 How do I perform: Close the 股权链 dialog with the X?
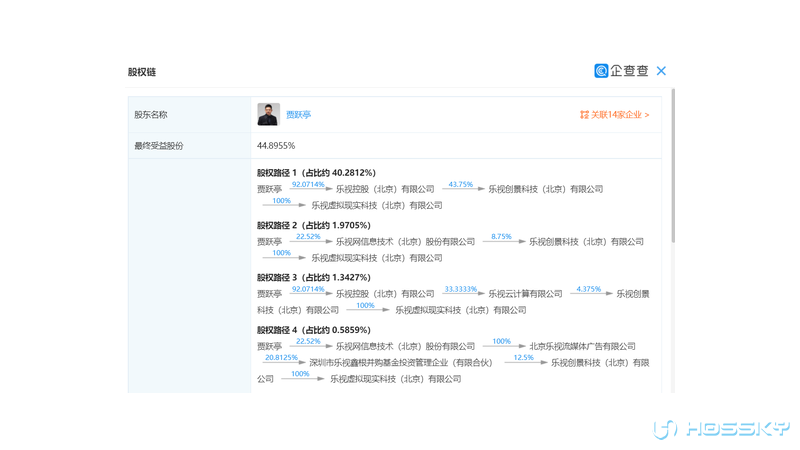pos(661,71)
